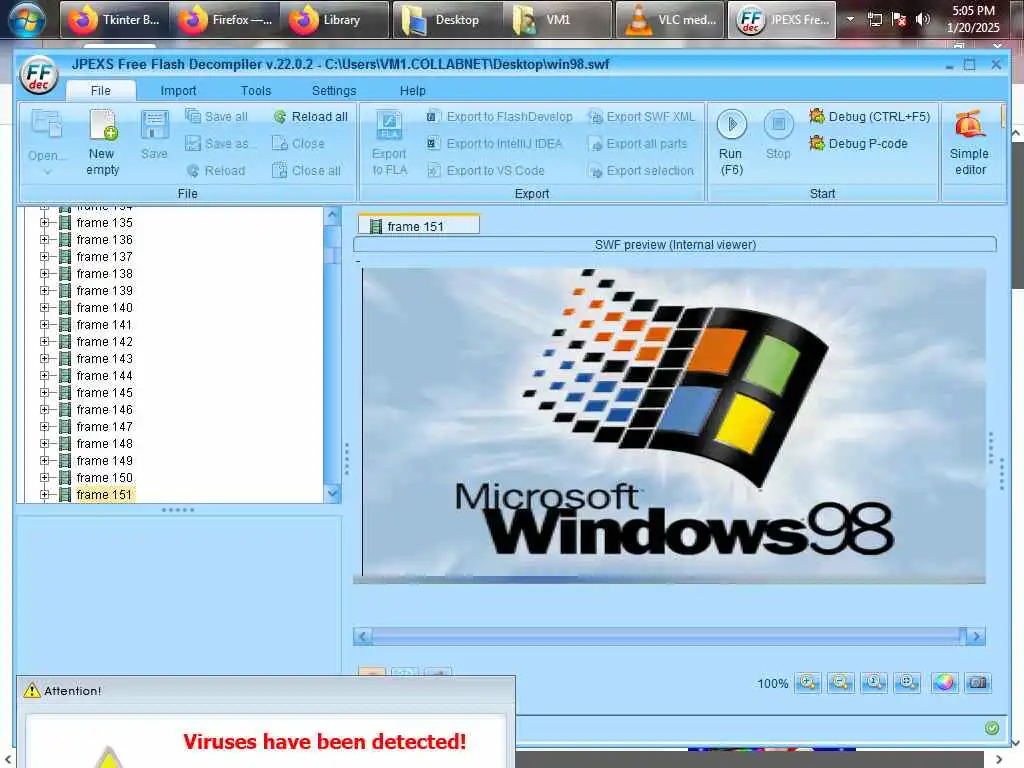Viewport: 1024px width, 768px height.
Task: Switch to Tkinter Firefox taskbar button
Action: (114, 20)
